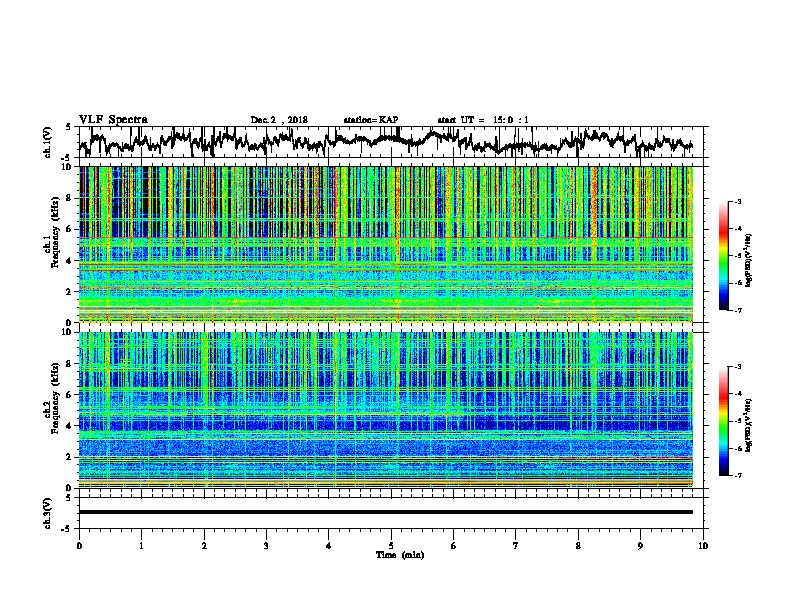Click the ch.1 colorbar log(PSD) label
Viewport: 792px width, 612px height.
tap(749, 261)
